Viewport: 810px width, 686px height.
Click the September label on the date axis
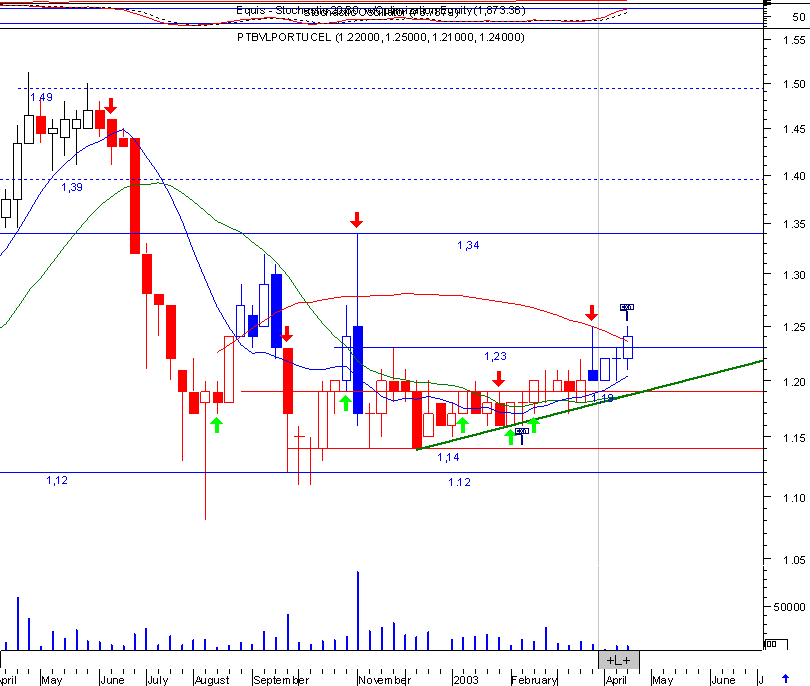click(281, 680)
